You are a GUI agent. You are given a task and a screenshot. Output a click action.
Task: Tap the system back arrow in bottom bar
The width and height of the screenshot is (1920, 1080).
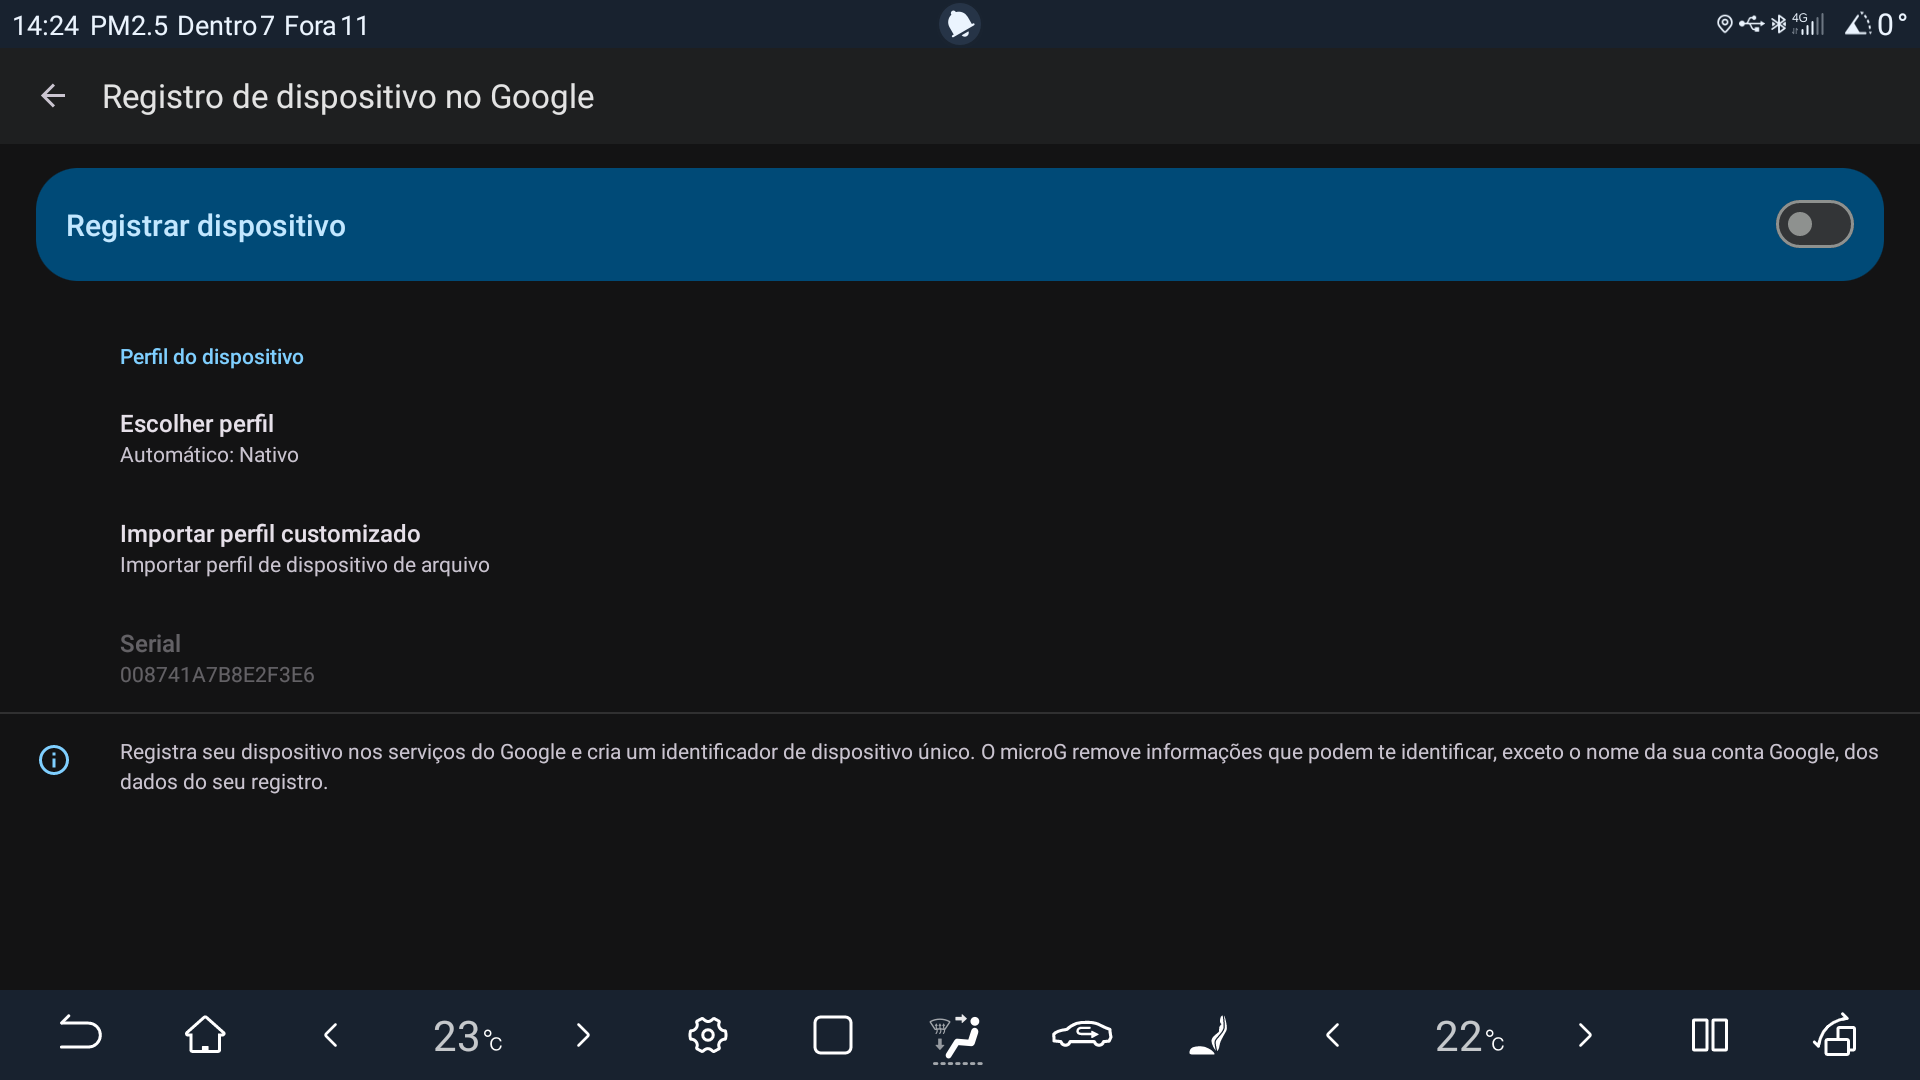tap(80, 1034)
